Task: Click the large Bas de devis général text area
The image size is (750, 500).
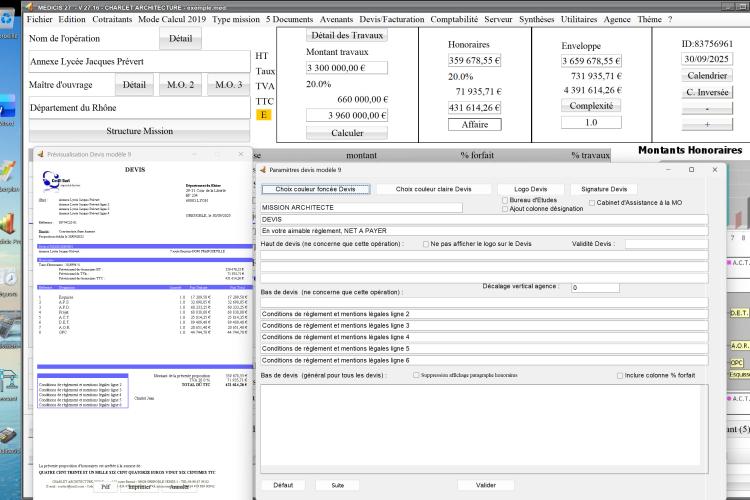Action: click(x=484, y=428)
